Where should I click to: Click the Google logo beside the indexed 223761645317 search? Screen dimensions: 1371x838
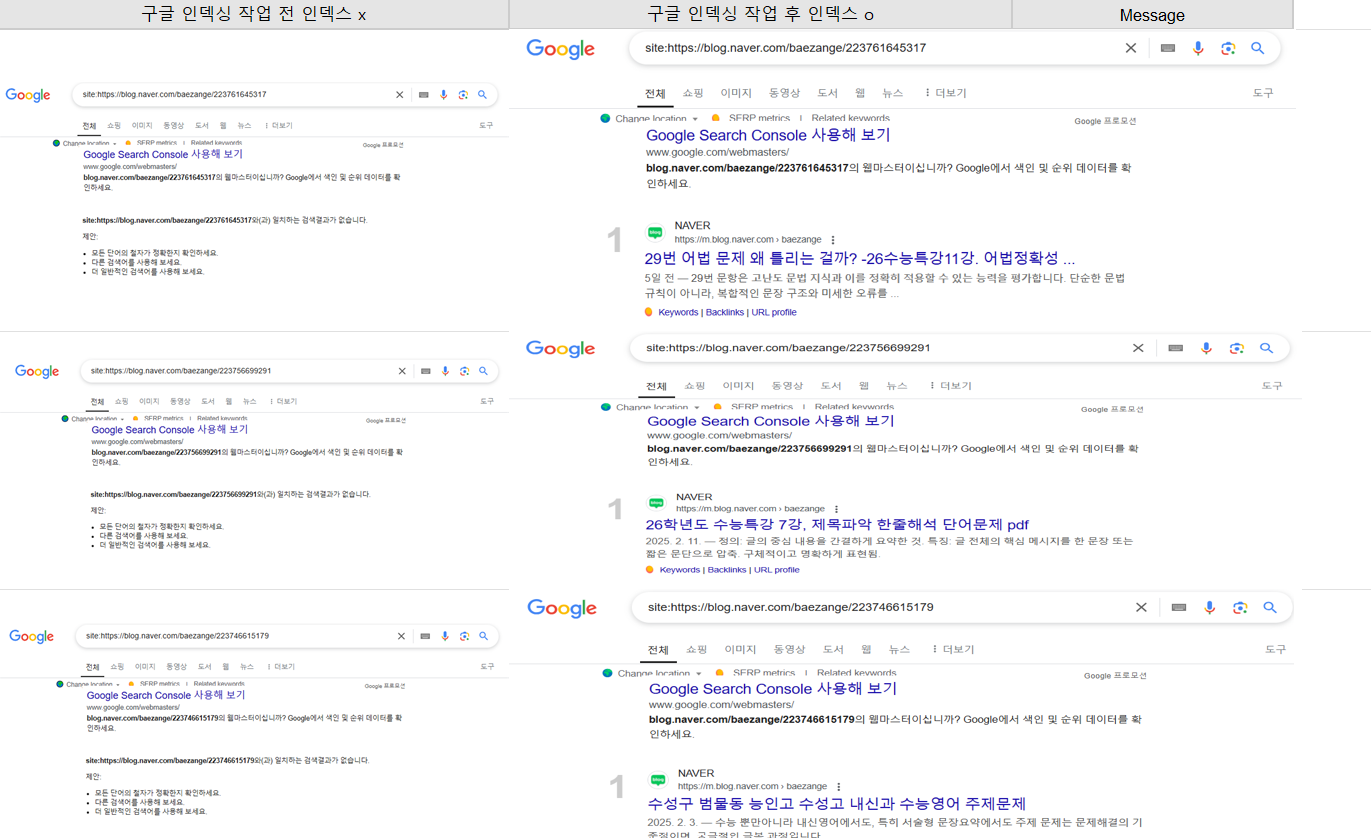click(x=560, y=49)
